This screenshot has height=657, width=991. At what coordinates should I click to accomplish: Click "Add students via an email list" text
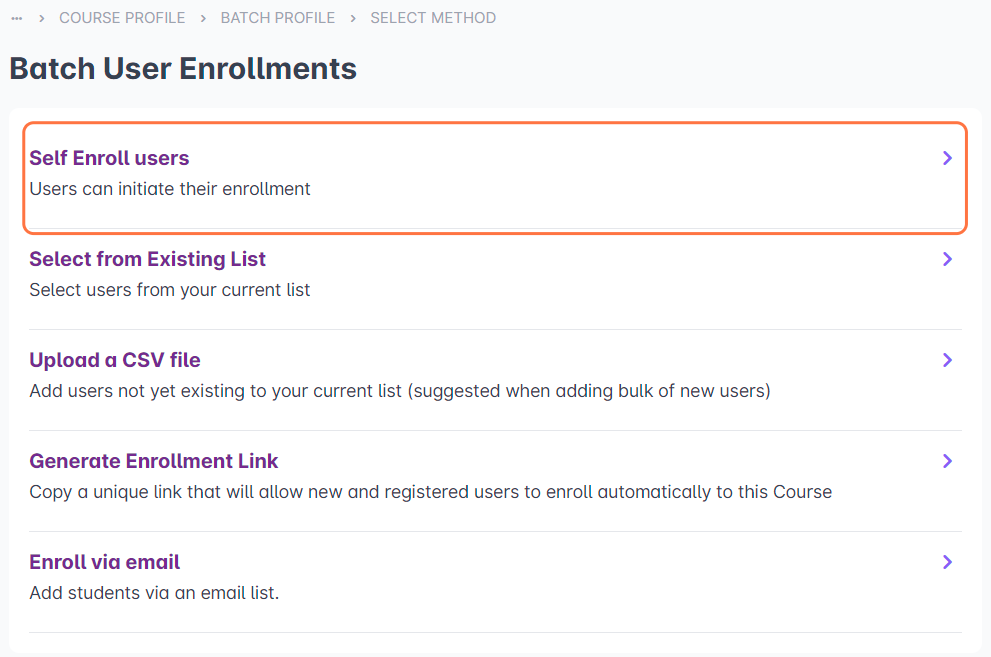tap(154, 593)
